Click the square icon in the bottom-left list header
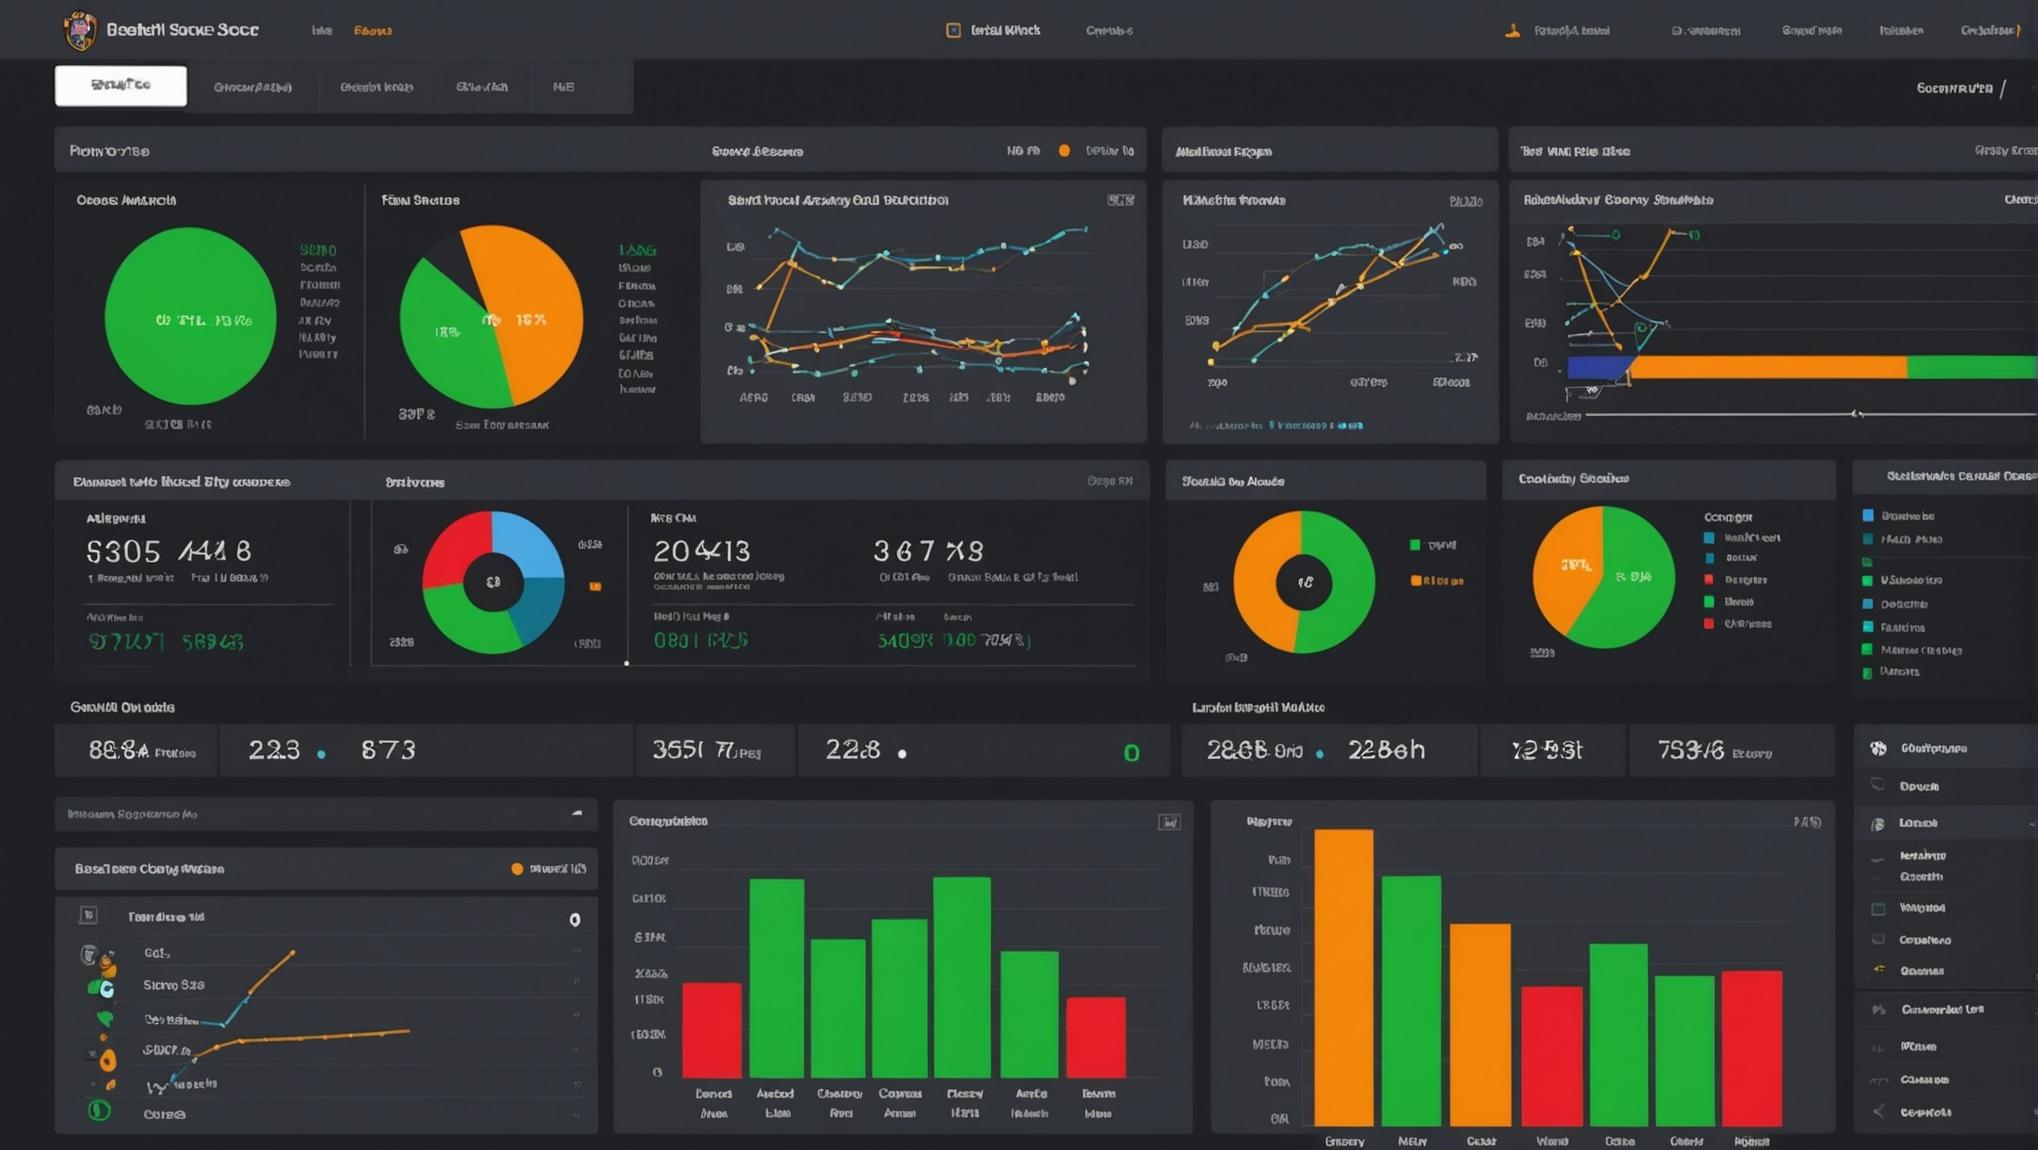This screenshot has height=1150, width=2038. click(x=88, y=915)
